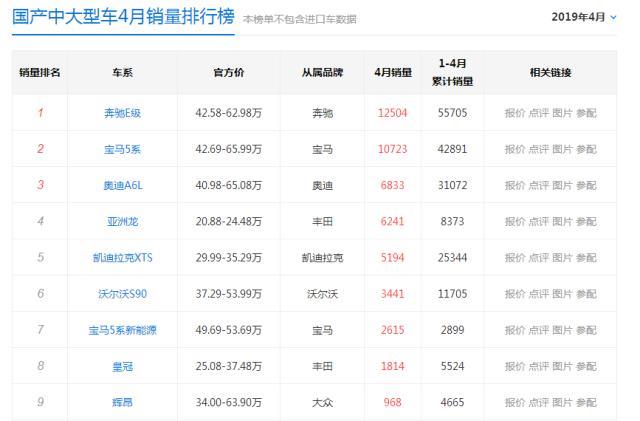Click 图片 link in the 奔驰E级 row
The height and width of the screenshot is (421, 640).
562,113
